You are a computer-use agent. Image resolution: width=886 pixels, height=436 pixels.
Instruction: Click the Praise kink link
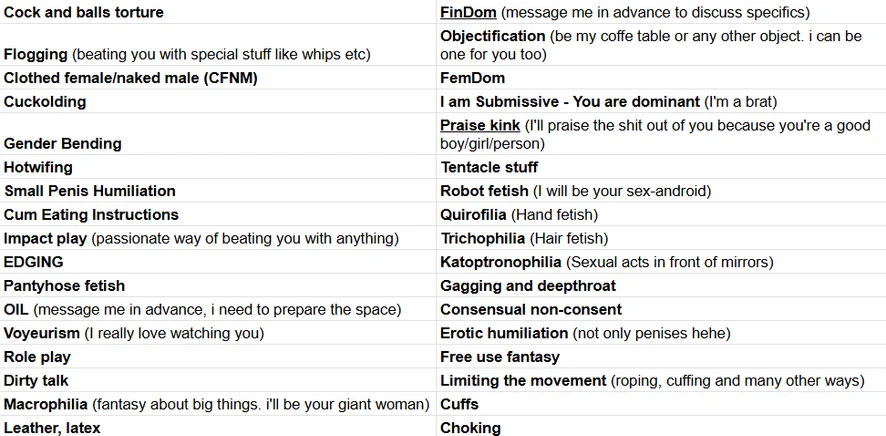tap(480, 125)
